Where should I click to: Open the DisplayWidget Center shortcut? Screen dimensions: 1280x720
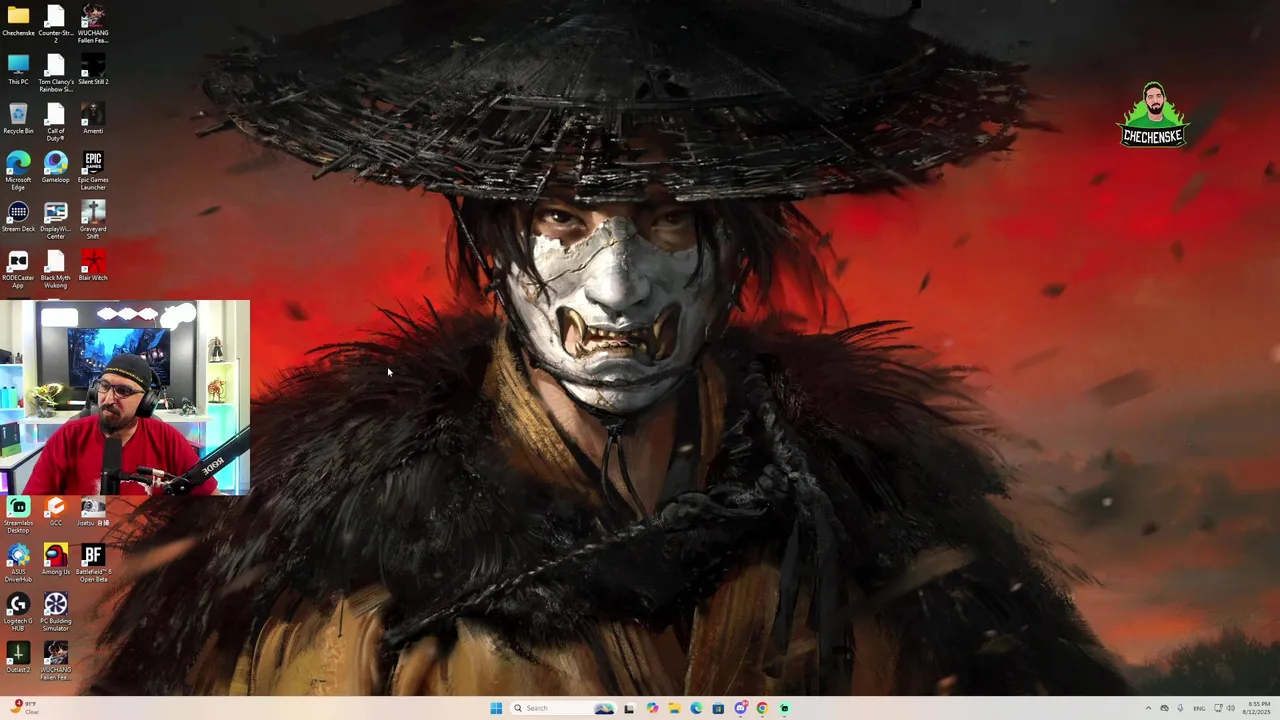click(x=55, y=220)
